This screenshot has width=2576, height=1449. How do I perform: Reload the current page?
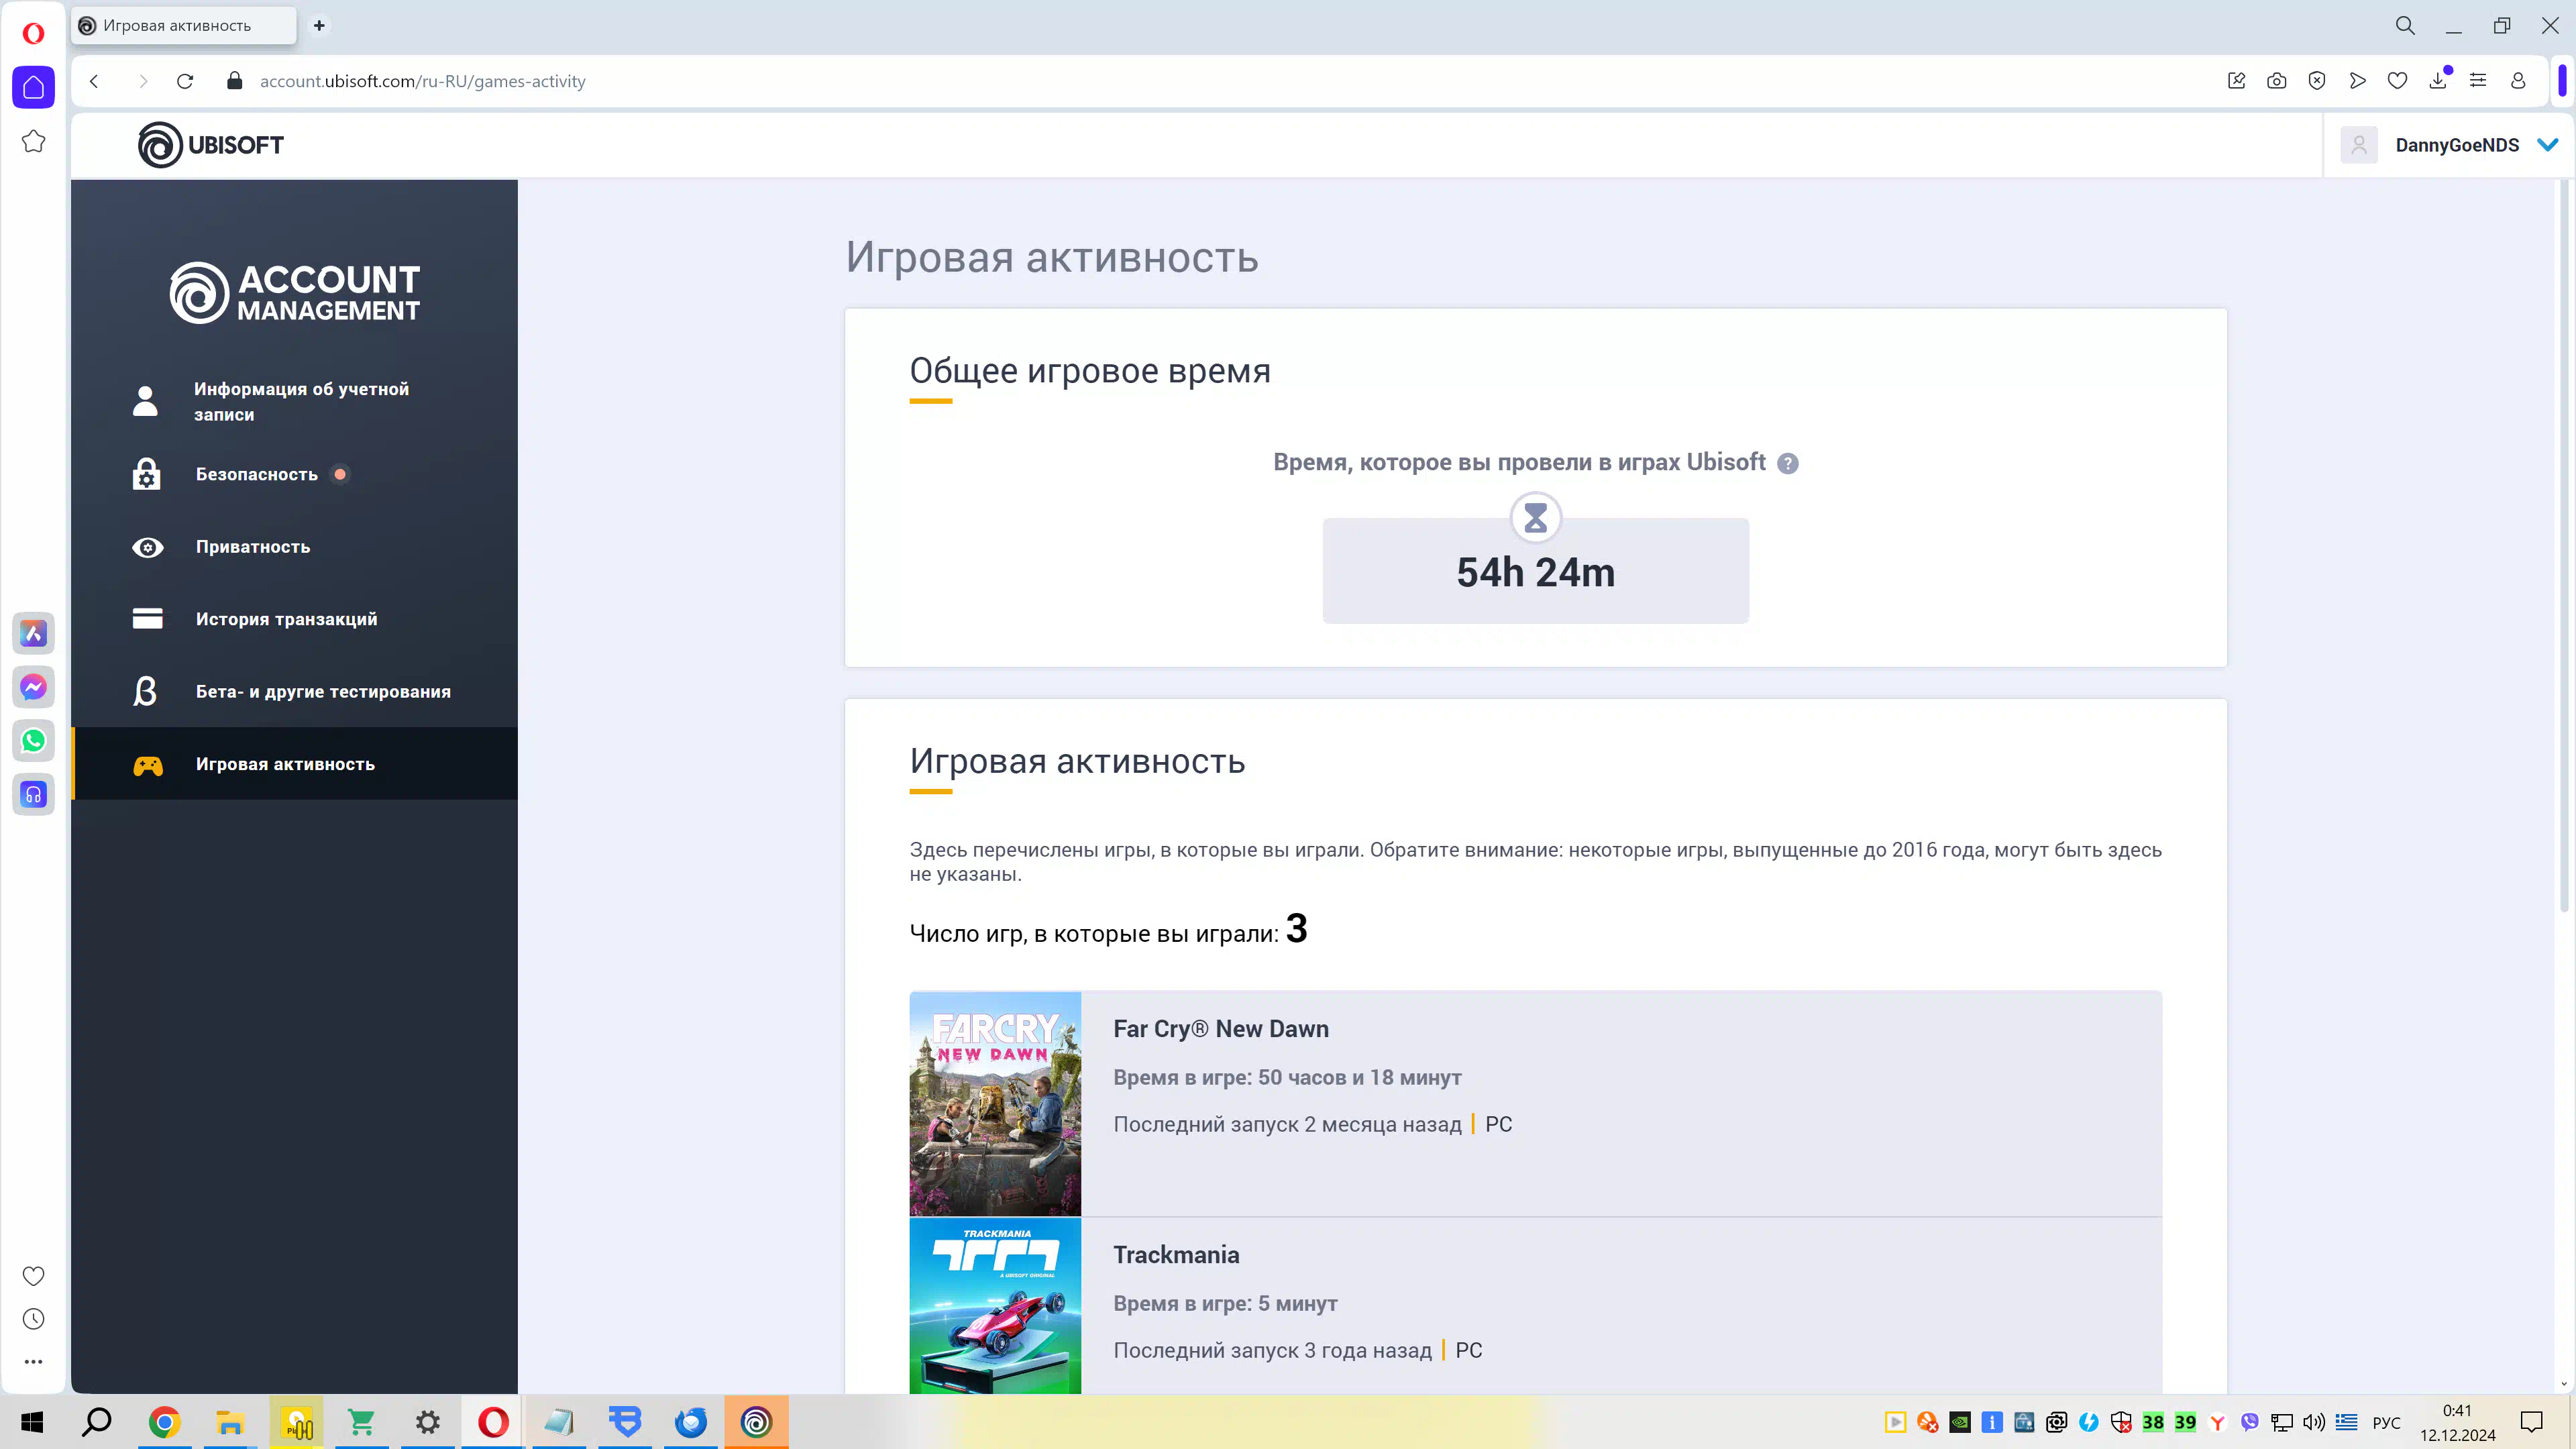point(185,81)
